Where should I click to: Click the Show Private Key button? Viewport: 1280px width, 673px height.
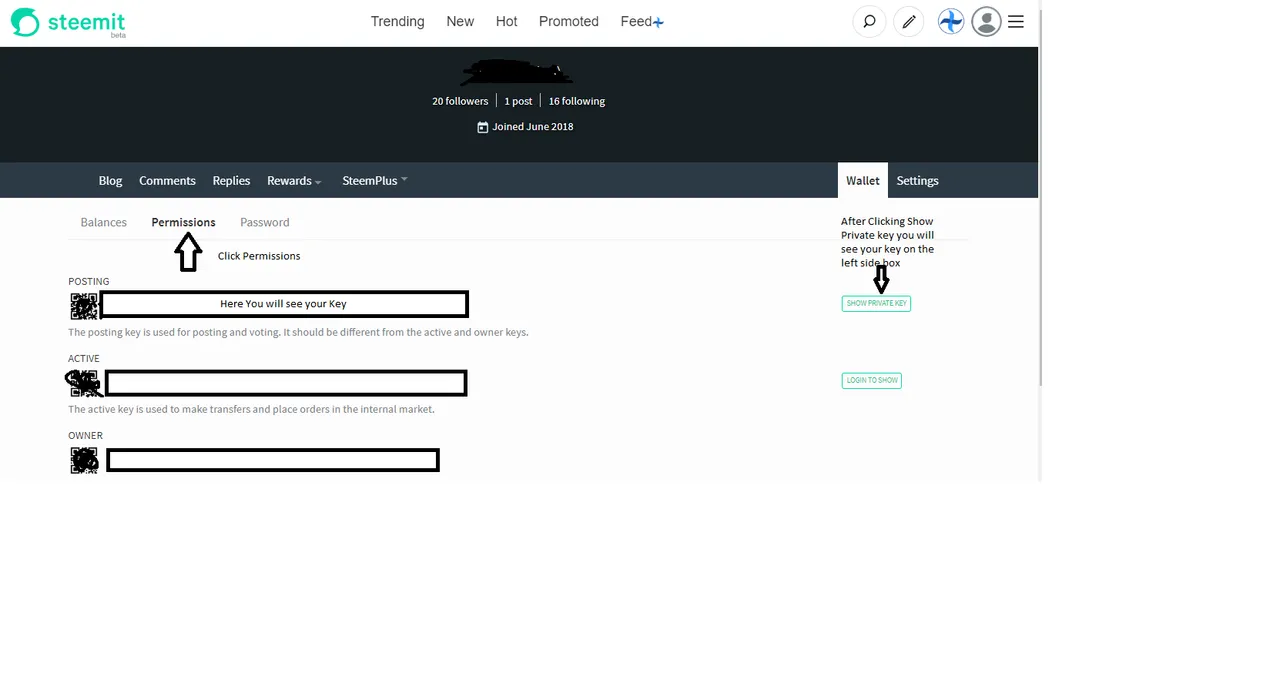[876, 303]
